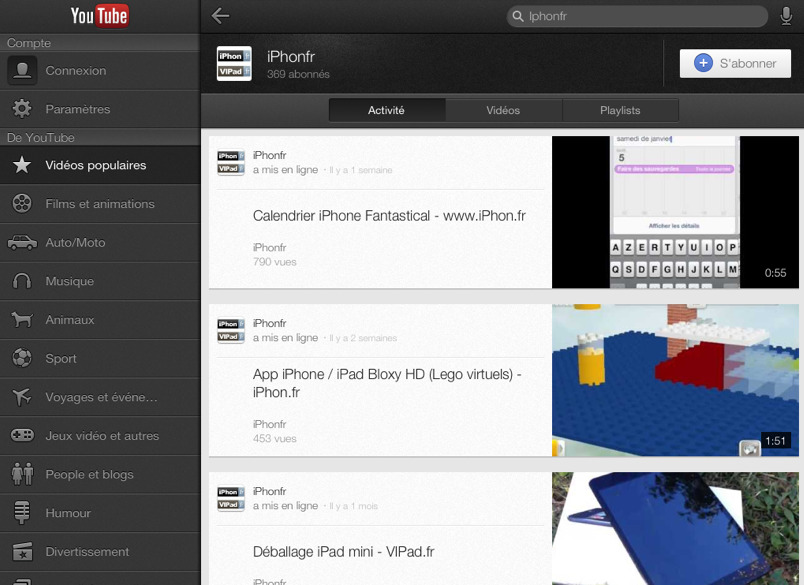Tap channel avatar on Calendrier Fantastical post

coord(231,162)
